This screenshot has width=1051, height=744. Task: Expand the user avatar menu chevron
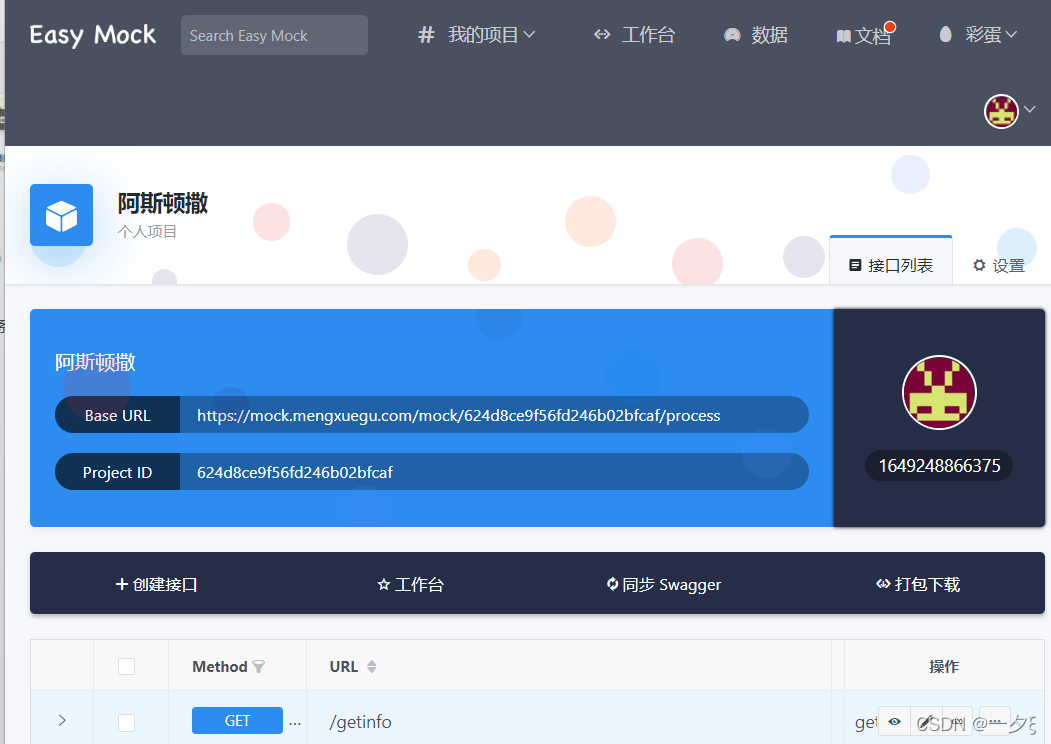[1030, 109]
